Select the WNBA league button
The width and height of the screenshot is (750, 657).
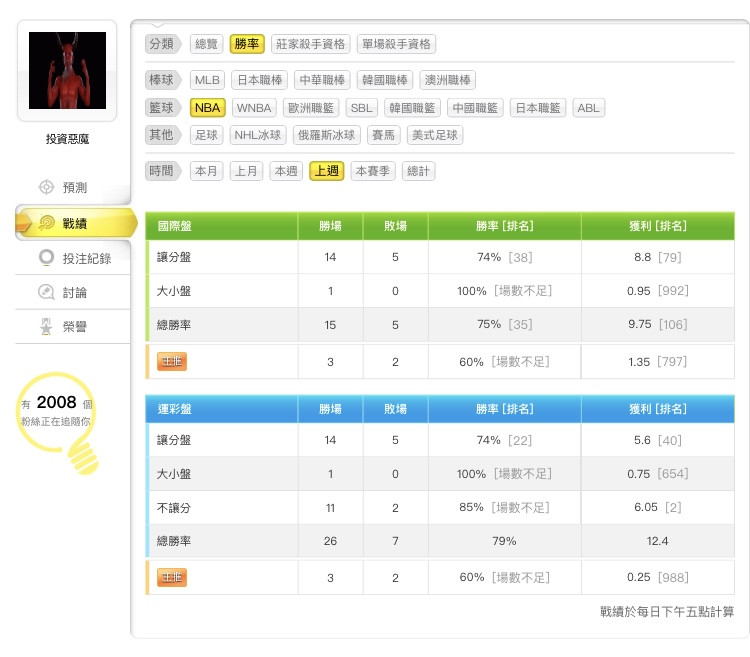click(x=254, y=108)
